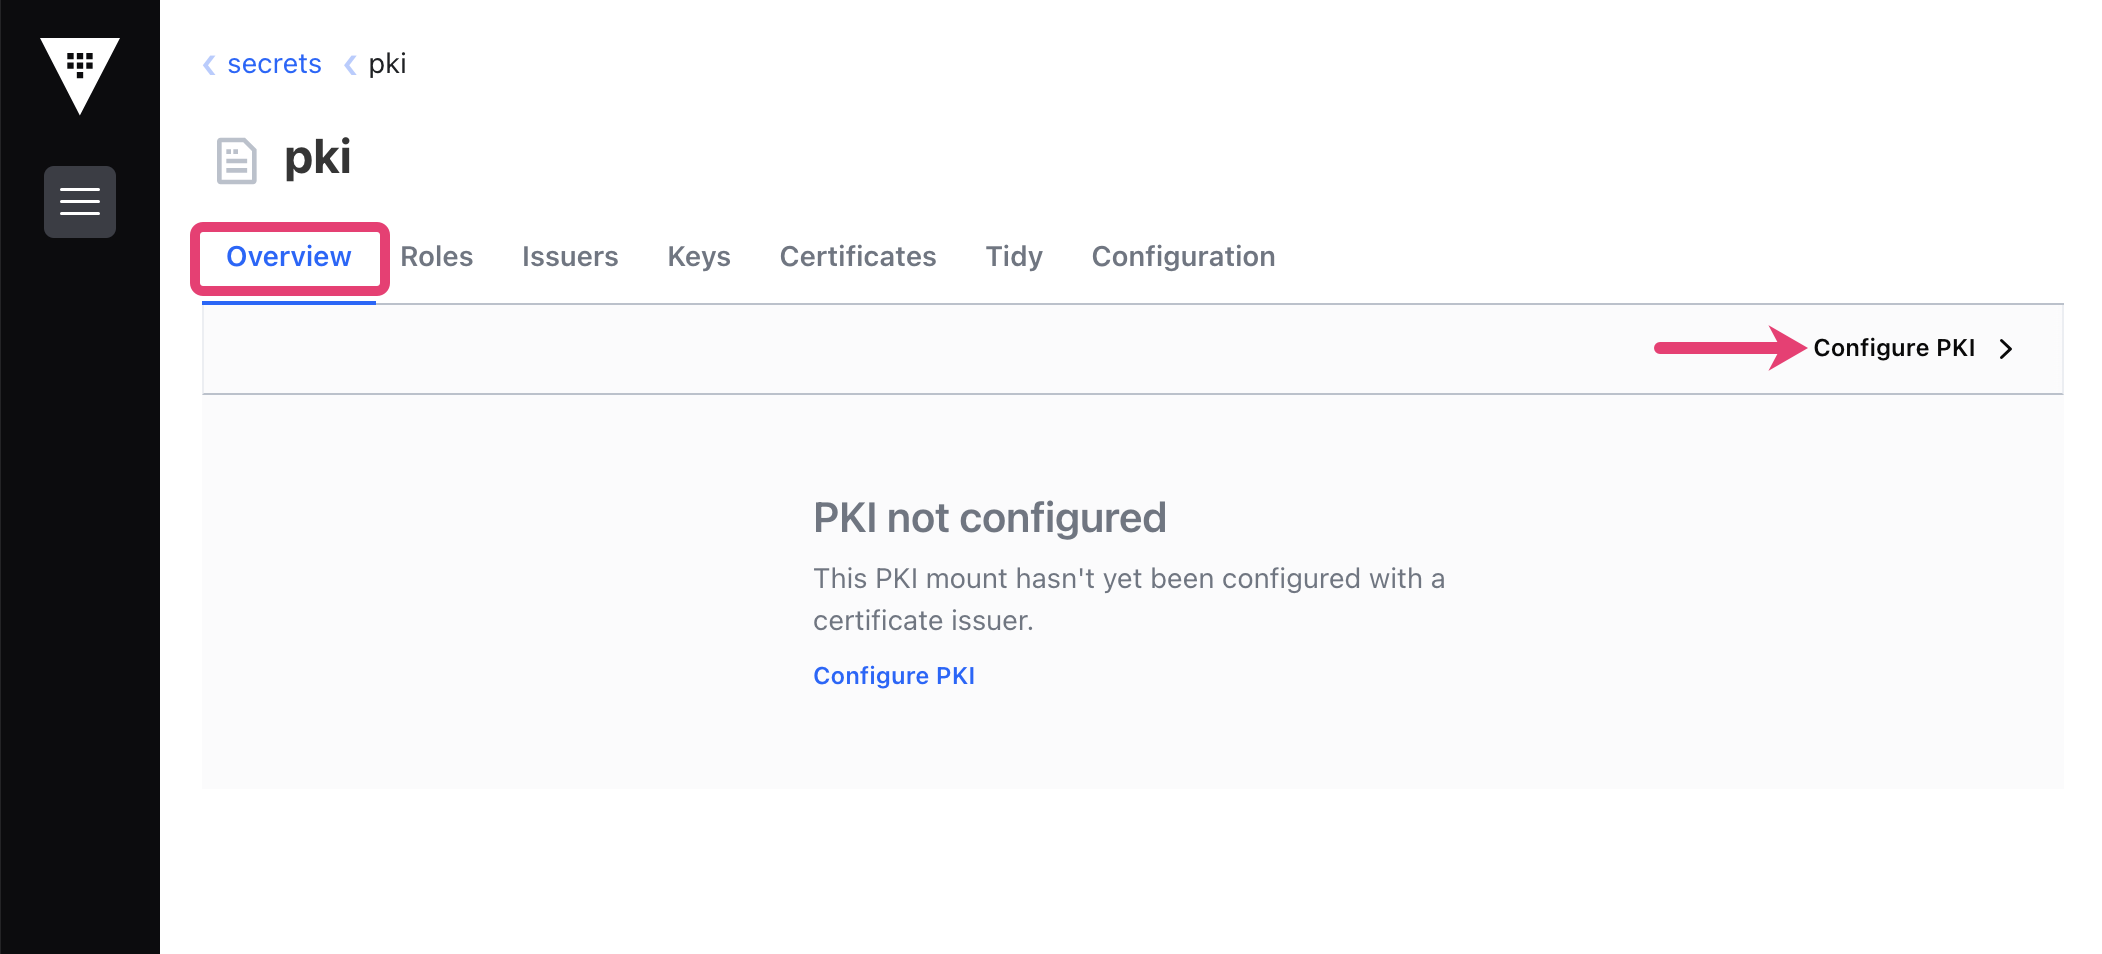This screenshot has width=2102, height=954.
Task: Open the Issuers tab
Action: [570, 257]
